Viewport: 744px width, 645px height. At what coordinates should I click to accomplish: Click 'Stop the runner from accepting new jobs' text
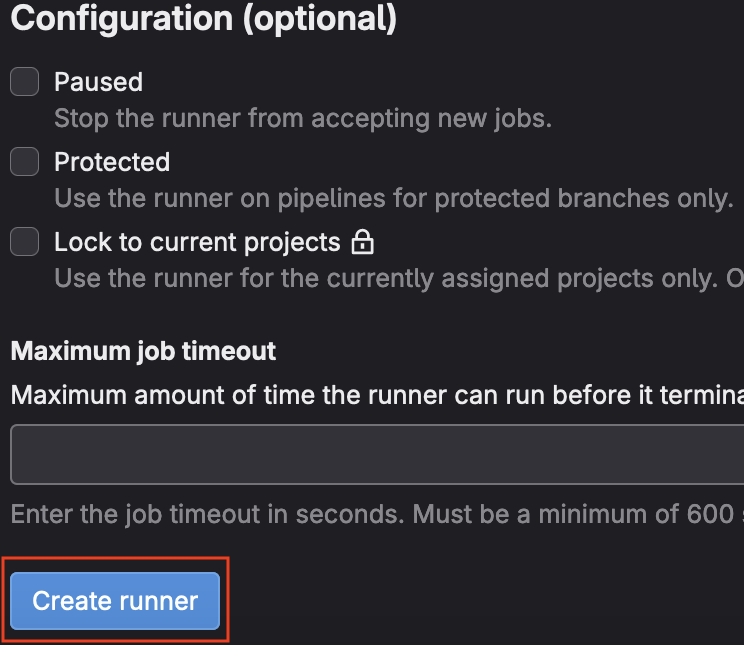(x=302, y=118)
